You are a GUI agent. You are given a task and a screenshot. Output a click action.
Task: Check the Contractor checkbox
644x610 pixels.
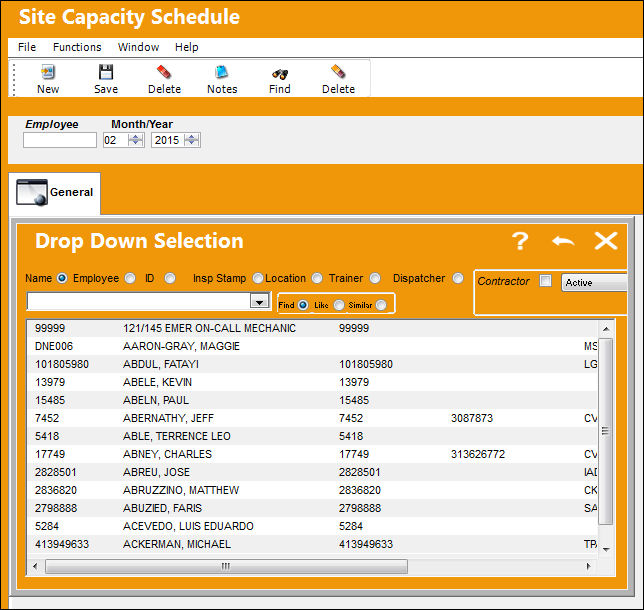[x=545, y=281]
